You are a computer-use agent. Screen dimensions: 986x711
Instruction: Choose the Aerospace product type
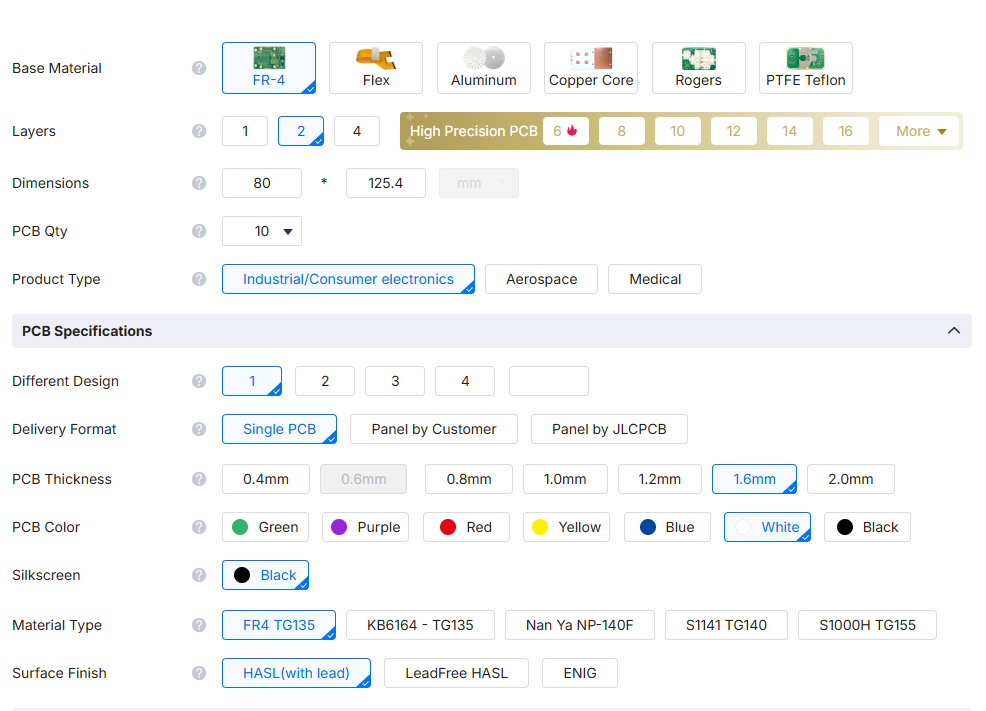click(x=541, y=279)
